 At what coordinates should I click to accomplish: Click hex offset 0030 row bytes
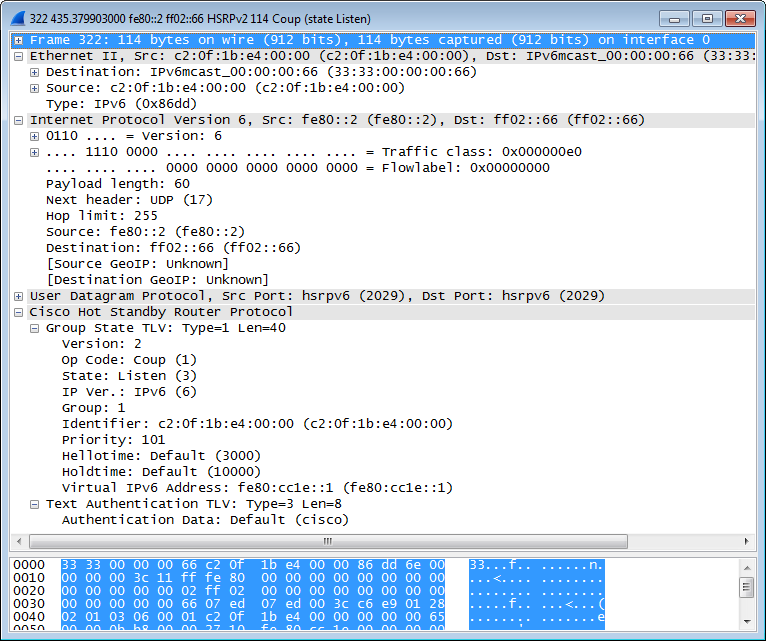coord(253,604)
